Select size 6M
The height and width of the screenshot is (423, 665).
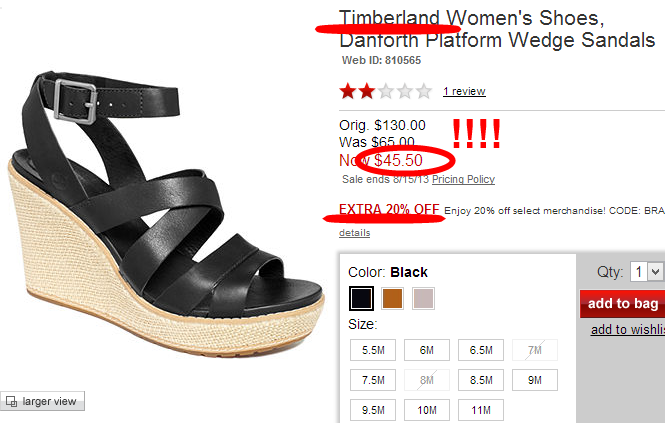[x=427, y=350]
